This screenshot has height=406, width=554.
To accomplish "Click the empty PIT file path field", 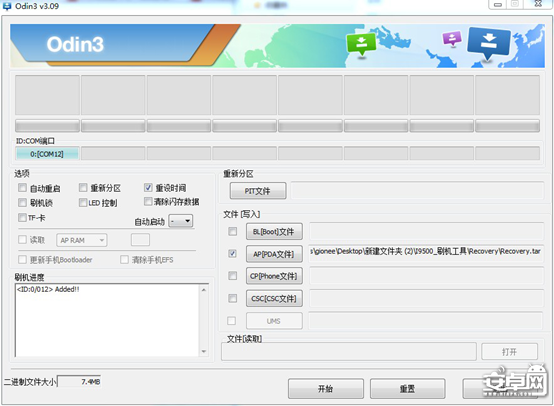I will (x=417, y=191).
